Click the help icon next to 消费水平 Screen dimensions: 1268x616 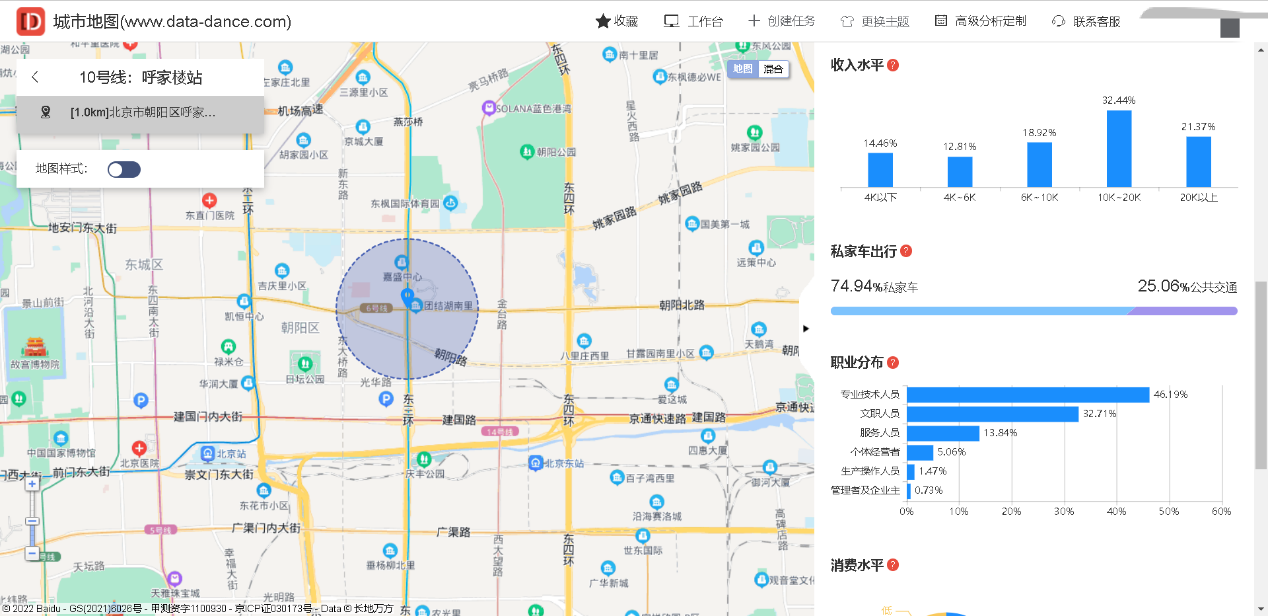coord(893,565)
